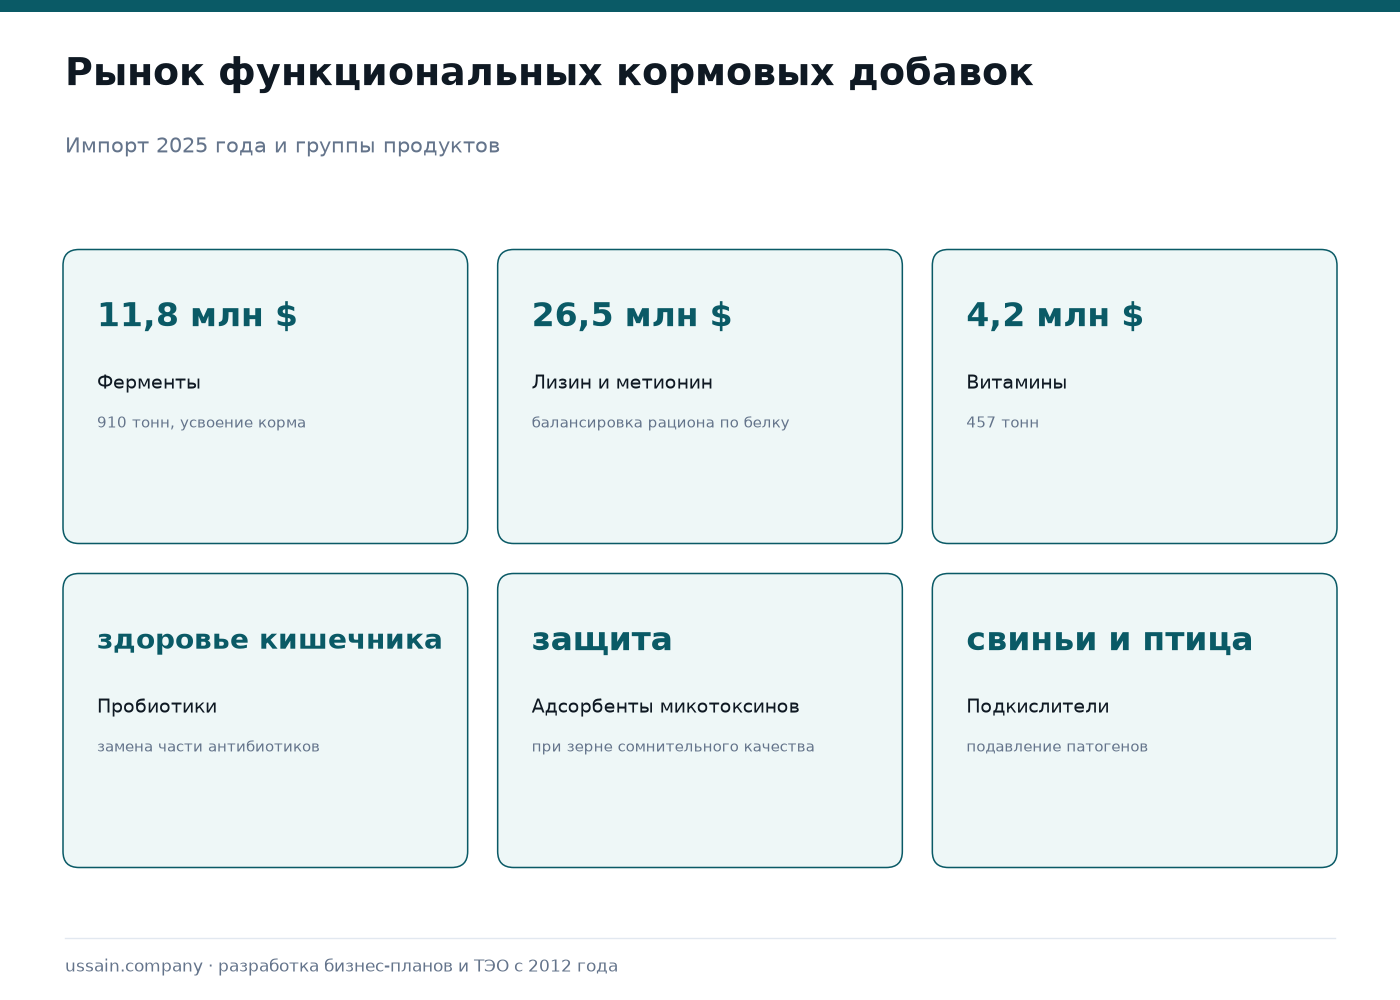Select the 'Пробиотики' label

tap(157, 706)
